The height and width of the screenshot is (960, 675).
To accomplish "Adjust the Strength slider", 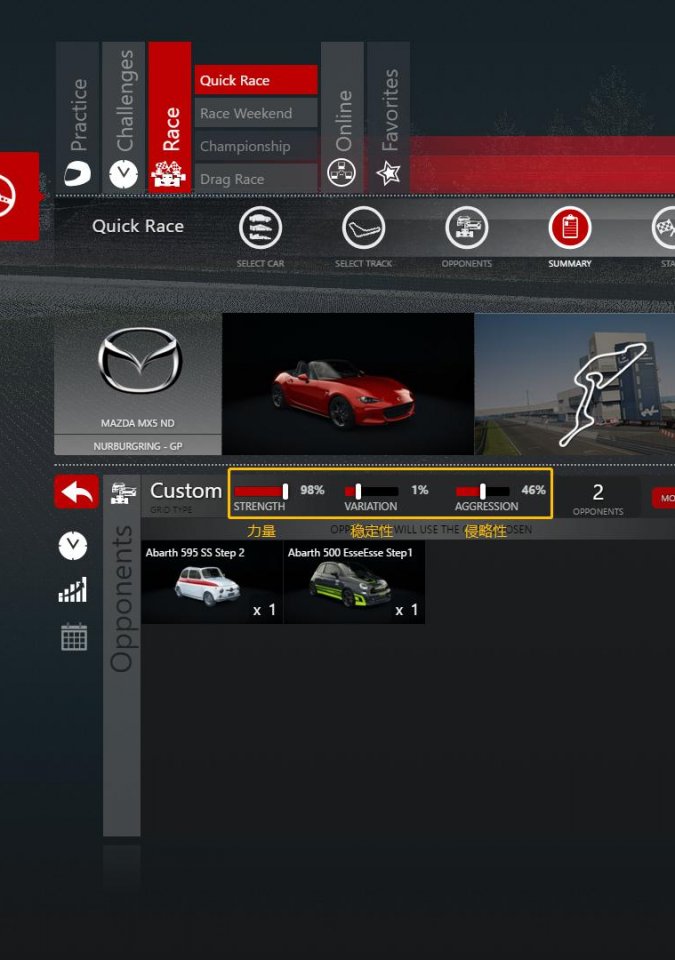I will point(261,491).
